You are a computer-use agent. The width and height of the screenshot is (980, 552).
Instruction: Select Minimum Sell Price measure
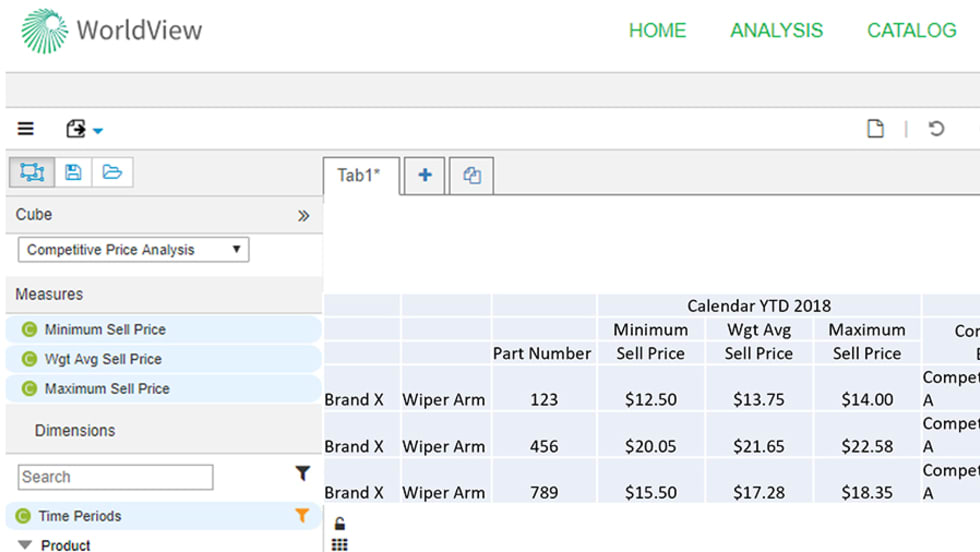click(x=105, y=329)
